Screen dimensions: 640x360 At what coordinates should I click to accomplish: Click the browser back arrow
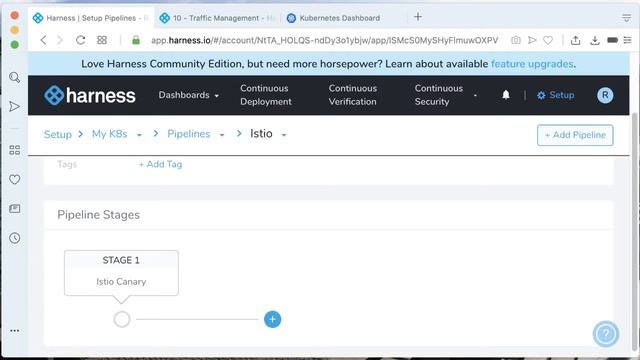click(x=44, y=40)
